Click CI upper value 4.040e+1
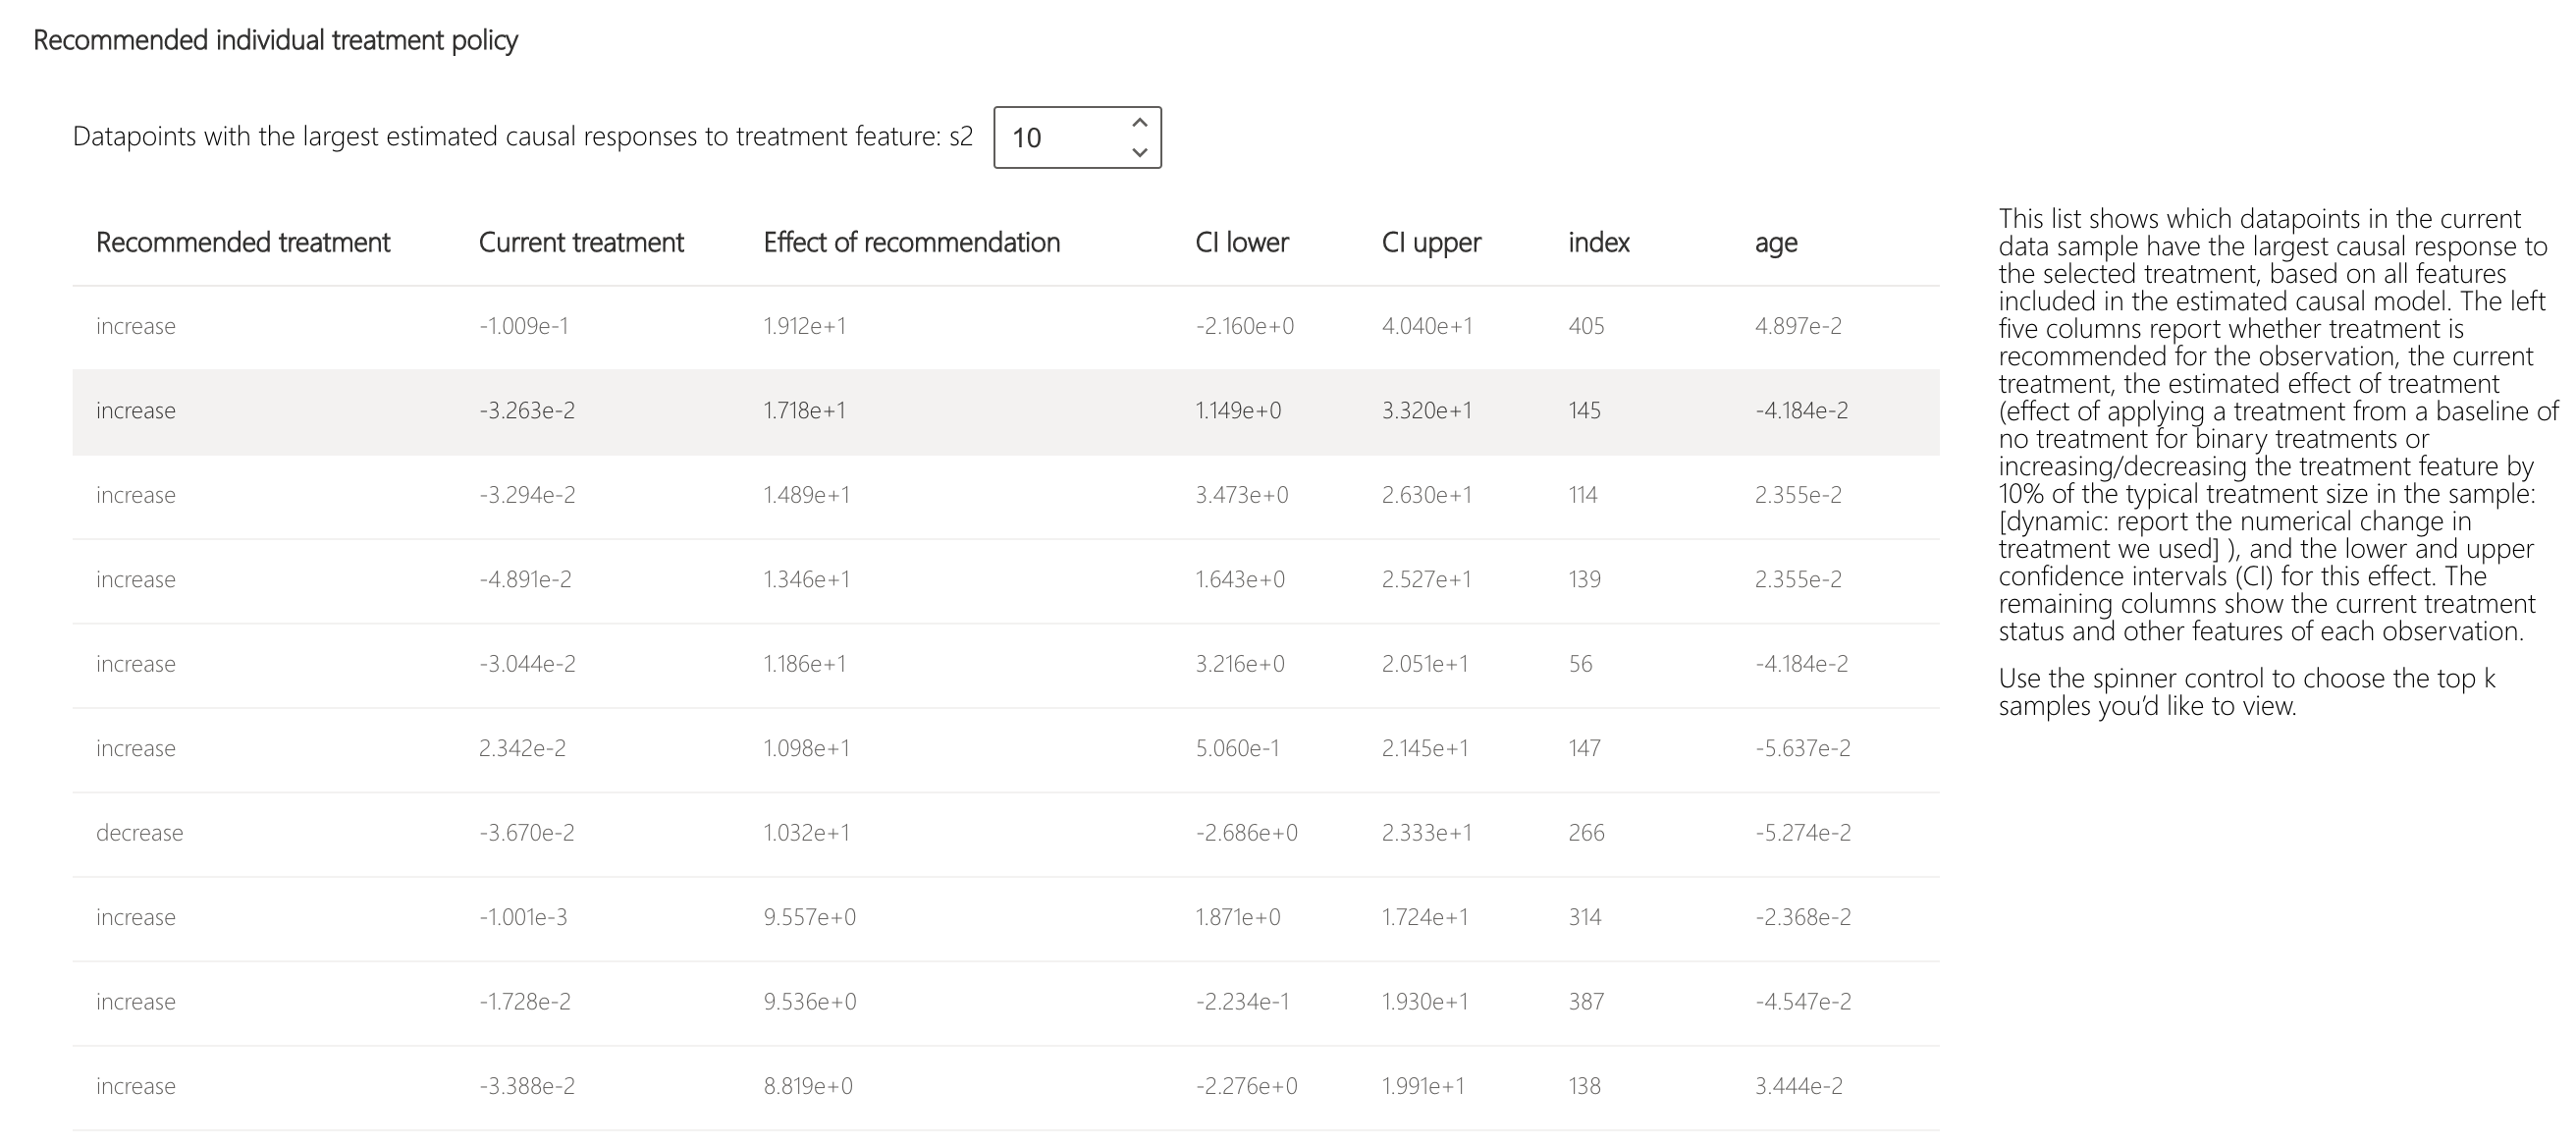Image resolution: width=2576 pixels, height=1145 pixels. pyautogui.click(x=1427, y=326)
